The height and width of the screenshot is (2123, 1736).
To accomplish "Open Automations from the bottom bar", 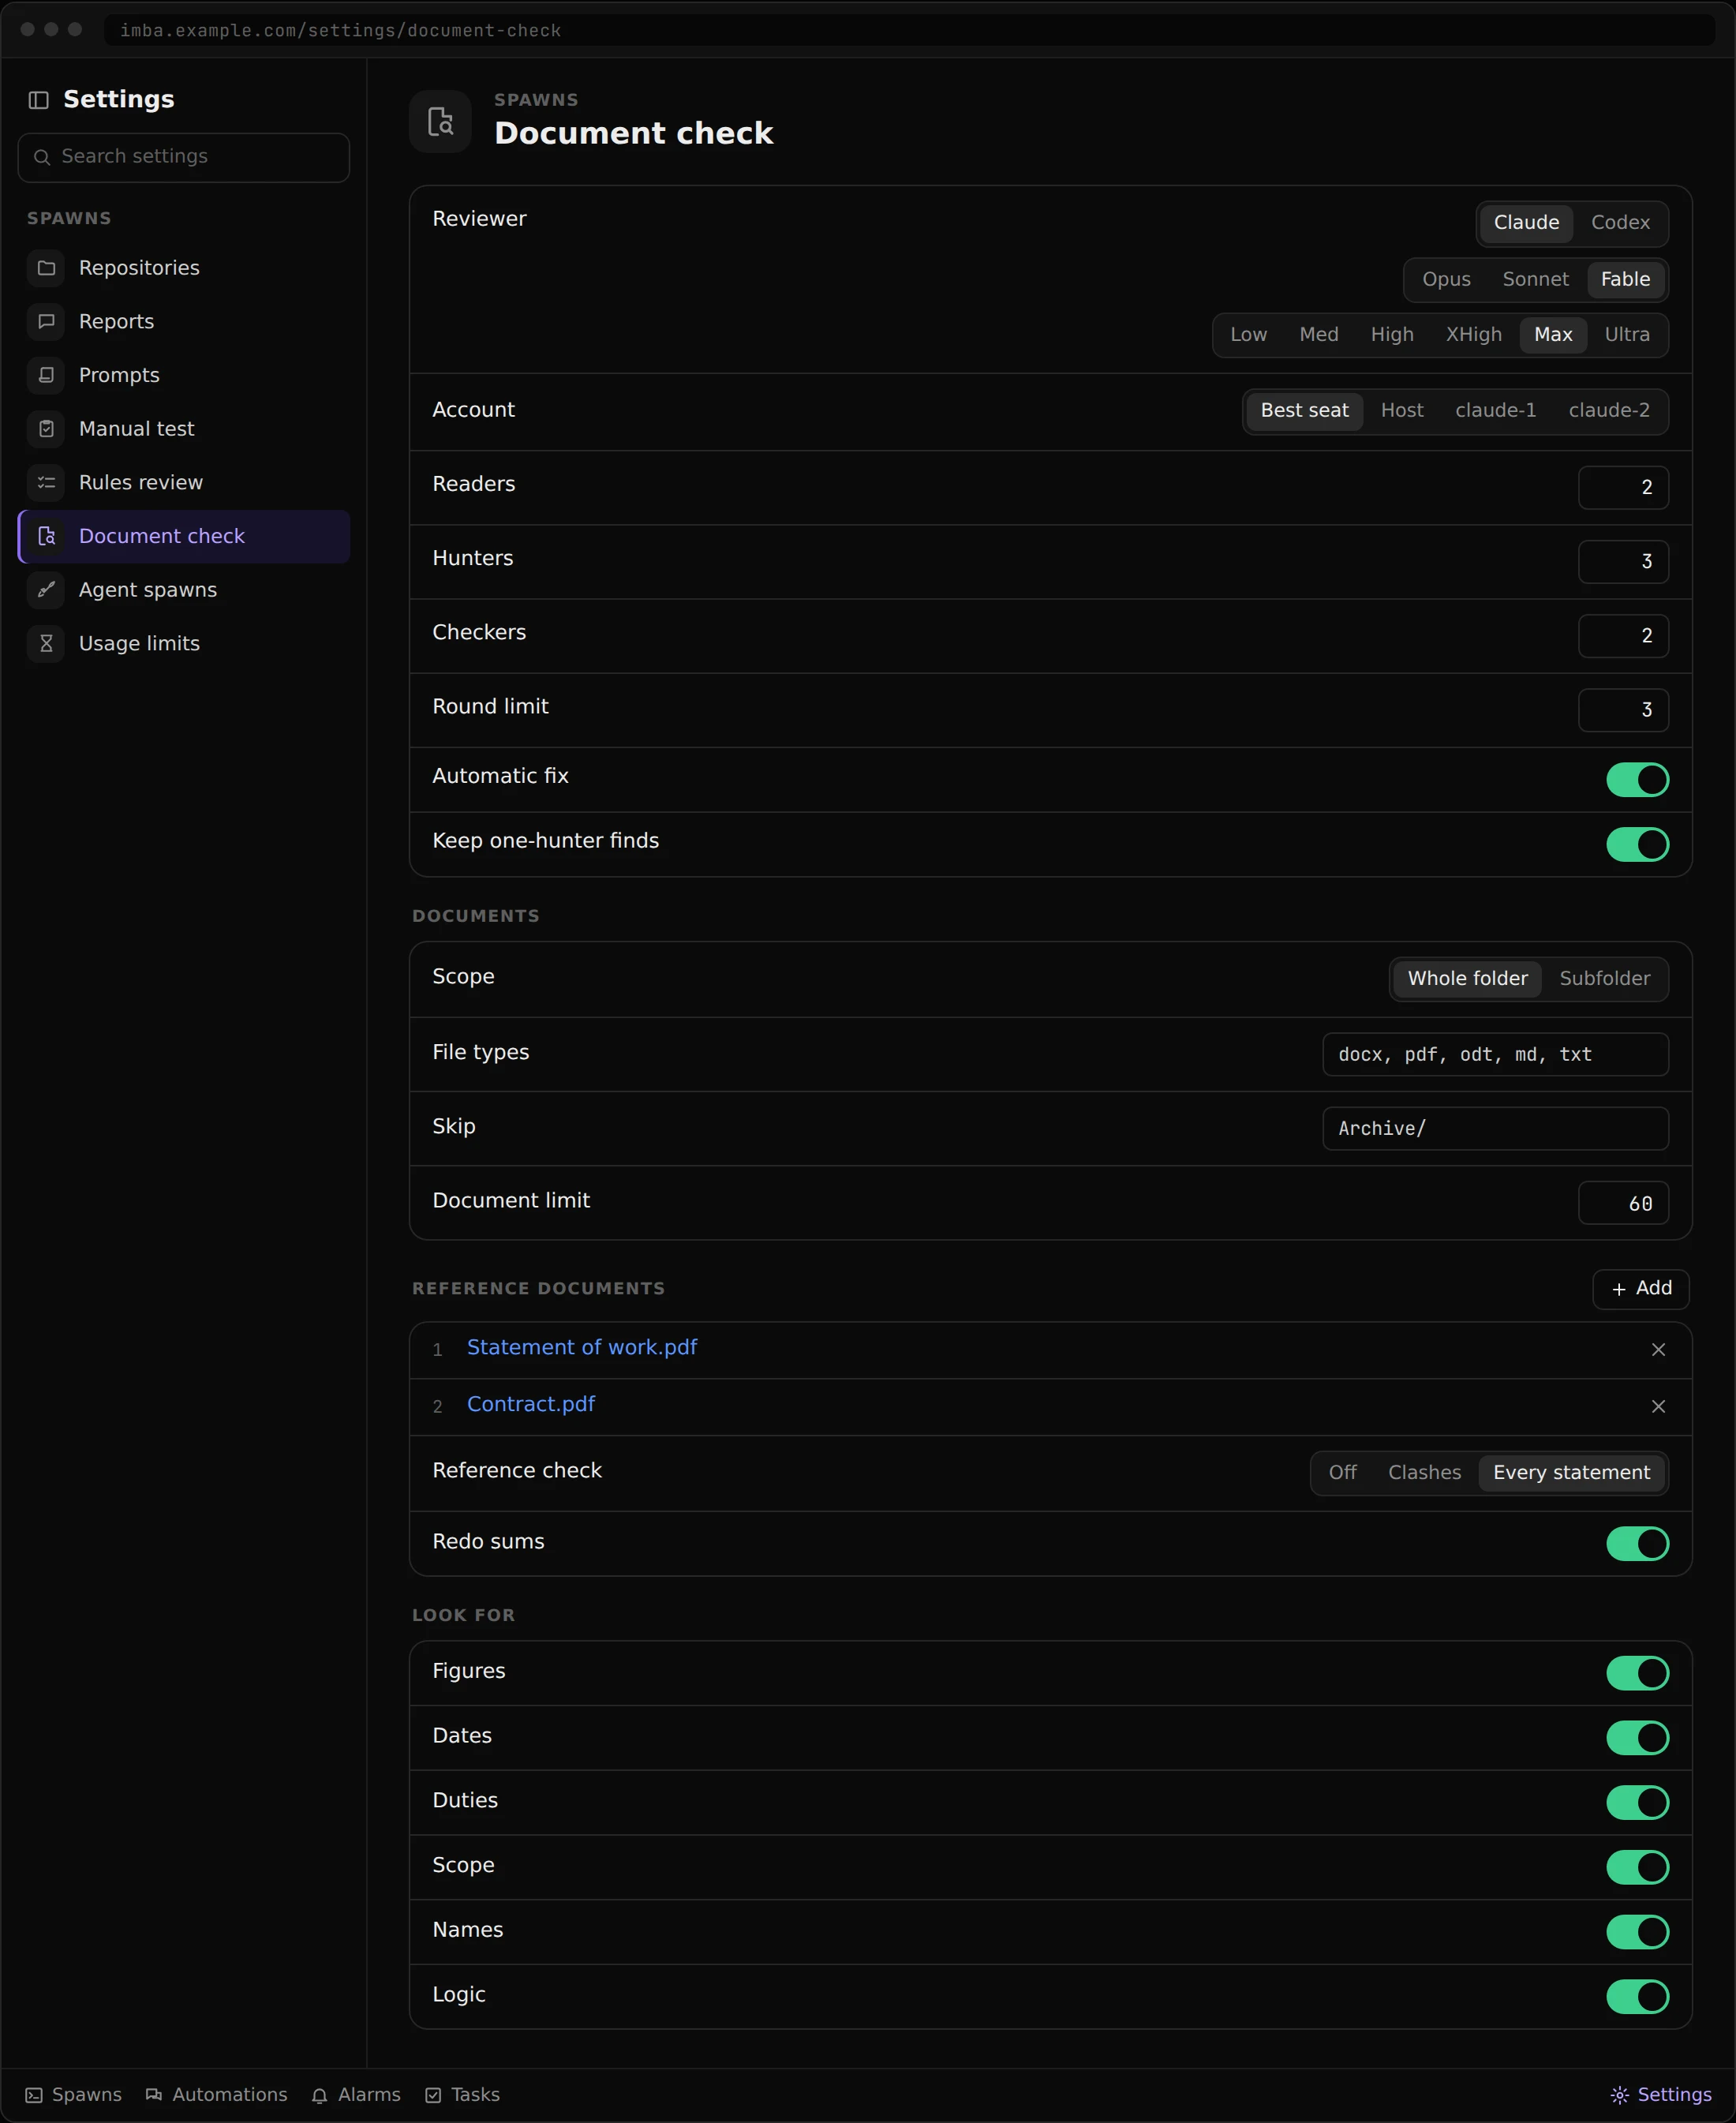I will [216, 2095].
